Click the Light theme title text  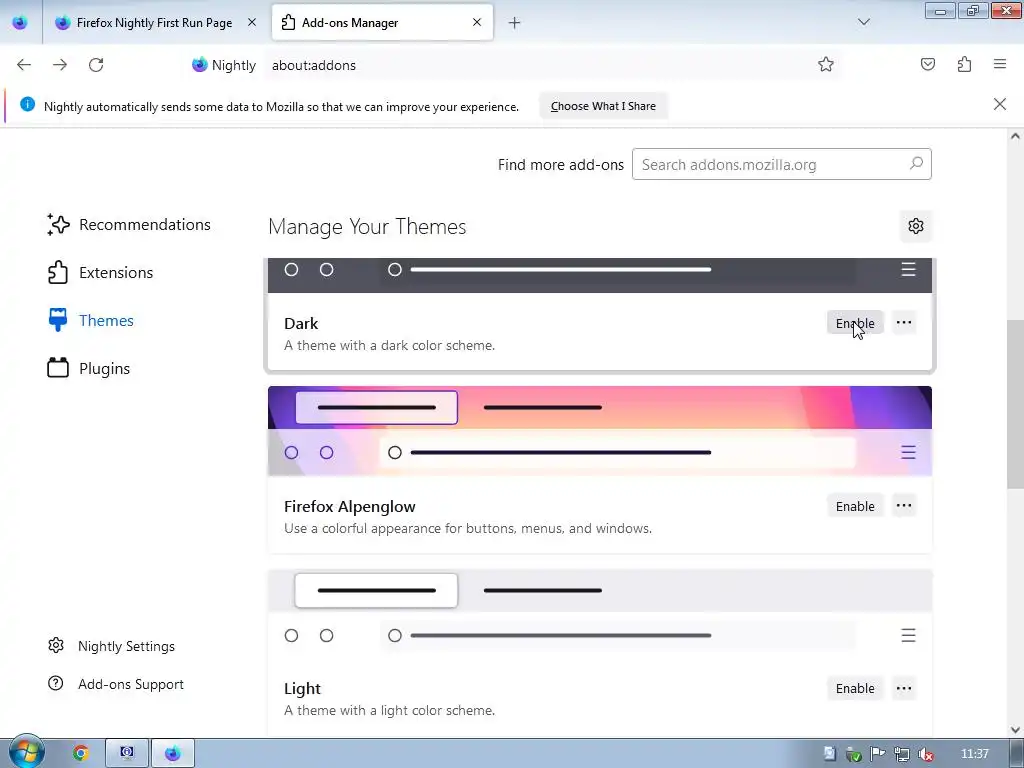[302, 689]
